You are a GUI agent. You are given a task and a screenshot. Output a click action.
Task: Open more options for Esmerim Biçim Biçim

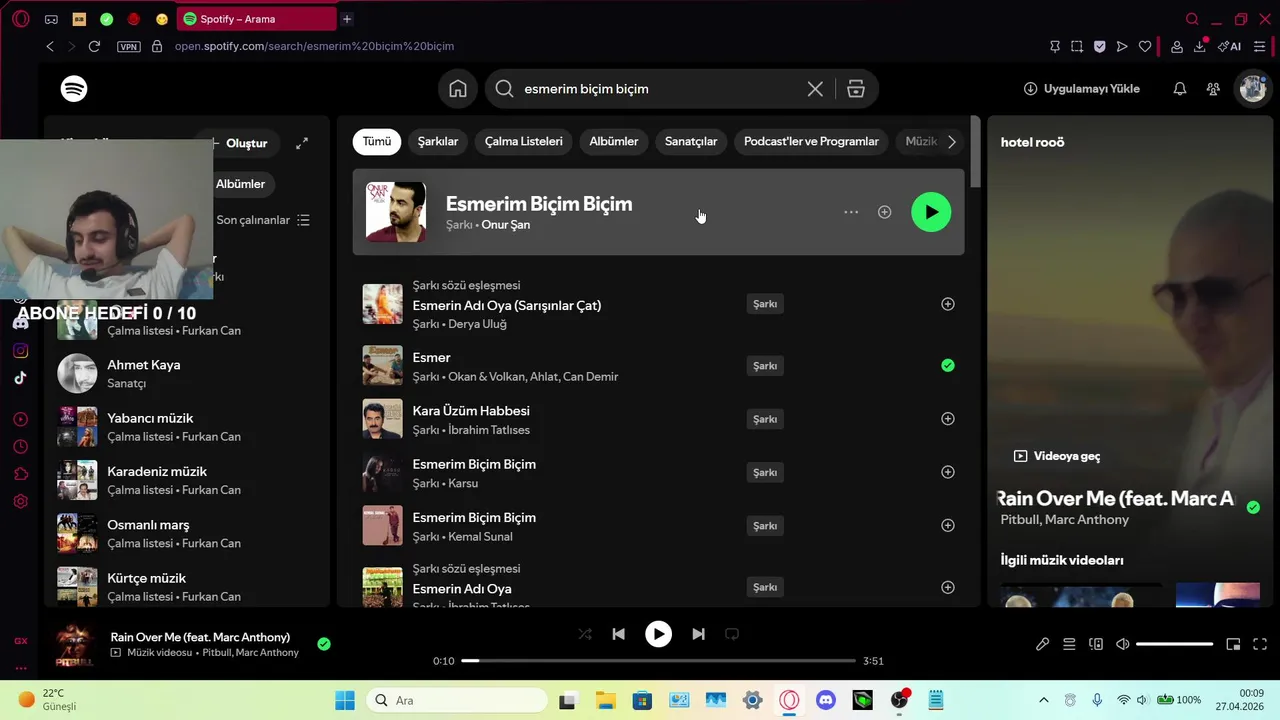851,212
